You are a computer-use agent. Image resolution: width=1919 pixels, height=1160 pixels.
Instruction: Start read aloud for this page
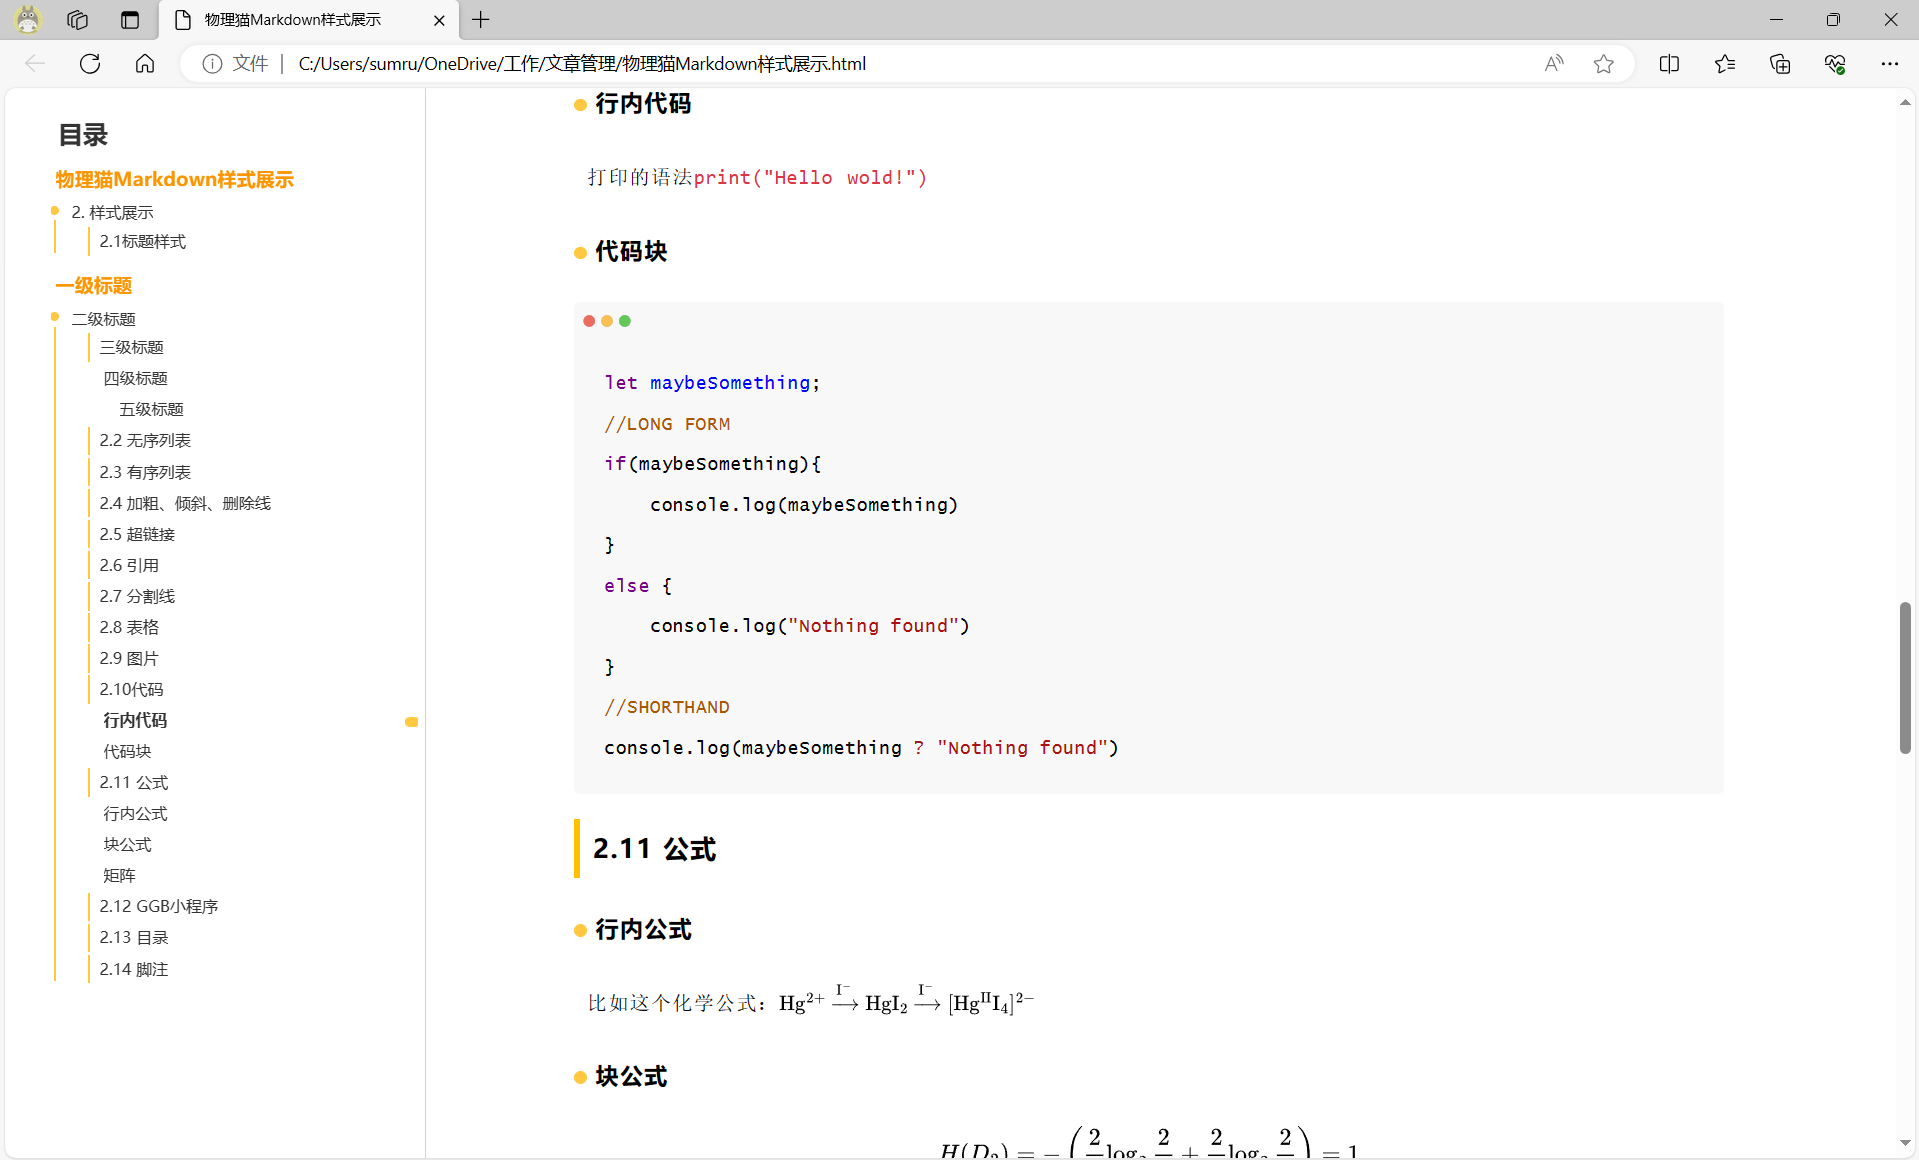[x=1553, y=63]
